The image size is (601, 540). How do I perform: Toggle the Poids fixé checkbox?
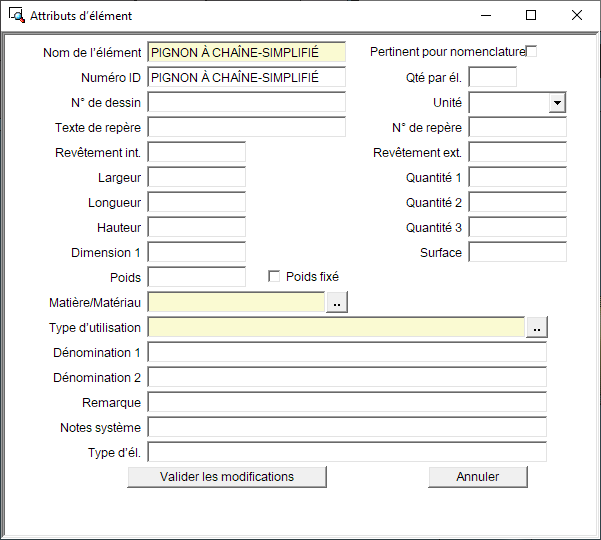click(274, 277)
